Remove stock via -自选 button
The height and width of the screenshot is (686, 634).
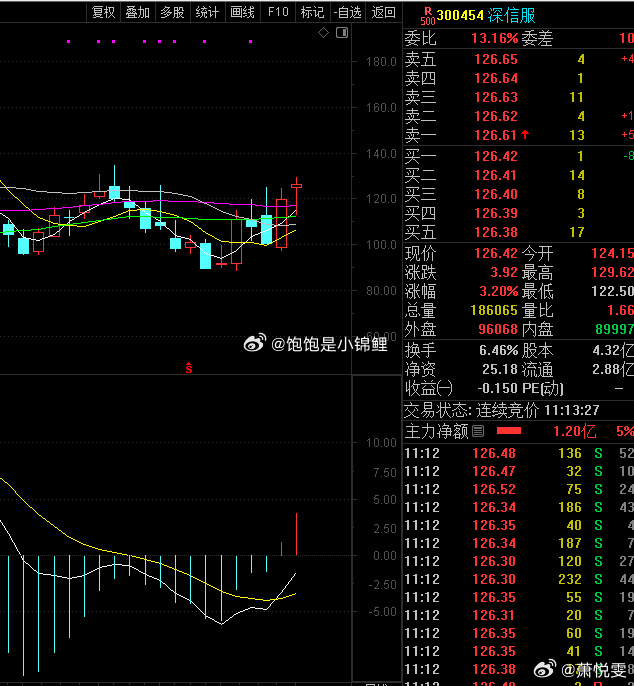pos(347,12)
